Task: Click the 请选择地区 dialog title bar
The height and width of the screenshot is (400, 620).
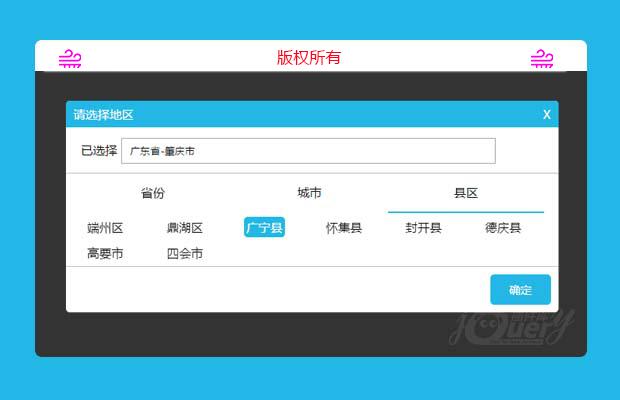Action: (300, 115)
